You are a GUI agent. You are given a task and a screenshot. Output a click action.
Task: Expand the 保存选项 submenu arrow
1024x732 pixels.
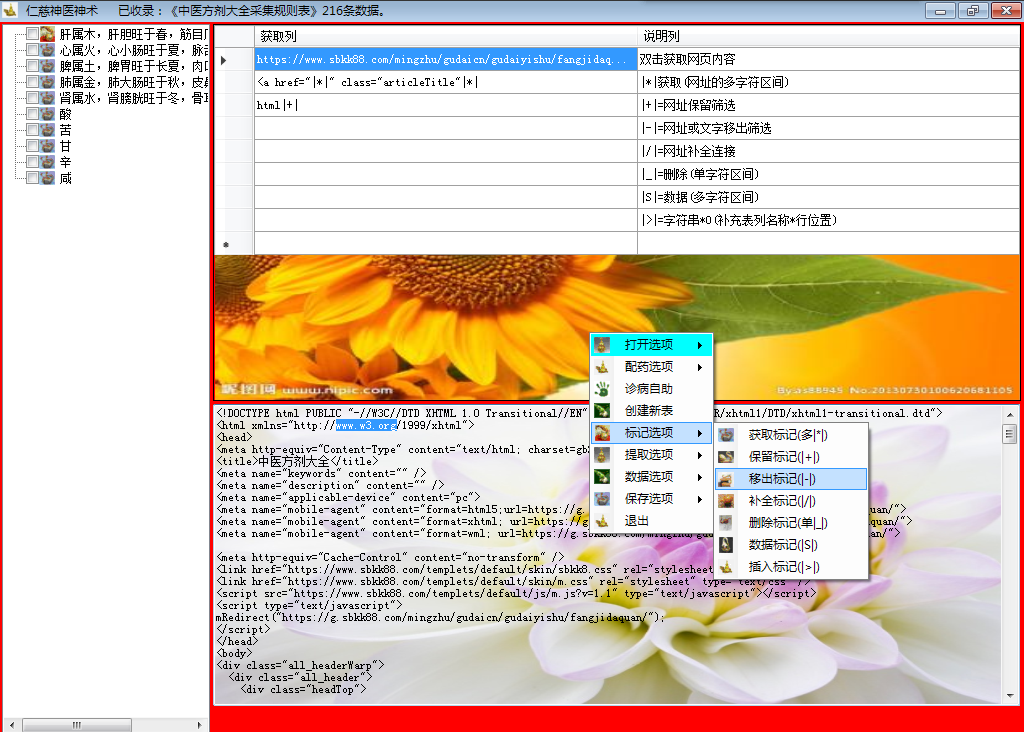click(699, 499)
